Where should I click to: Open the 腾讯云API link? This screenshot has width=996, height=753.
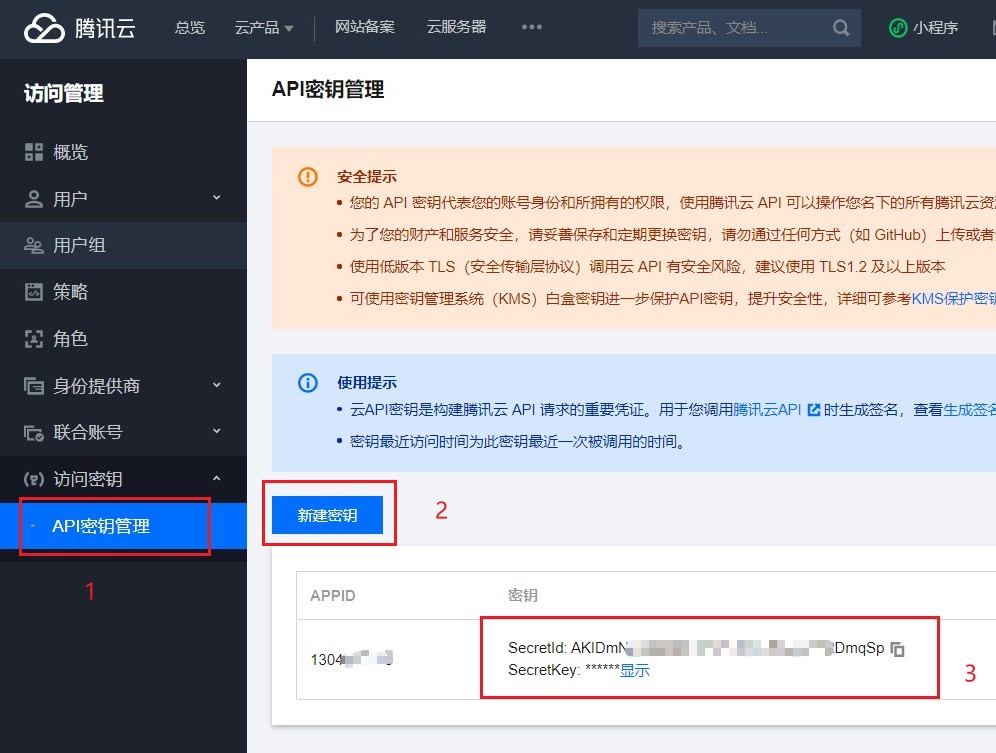pyautogui.click(x=767, y=410)
